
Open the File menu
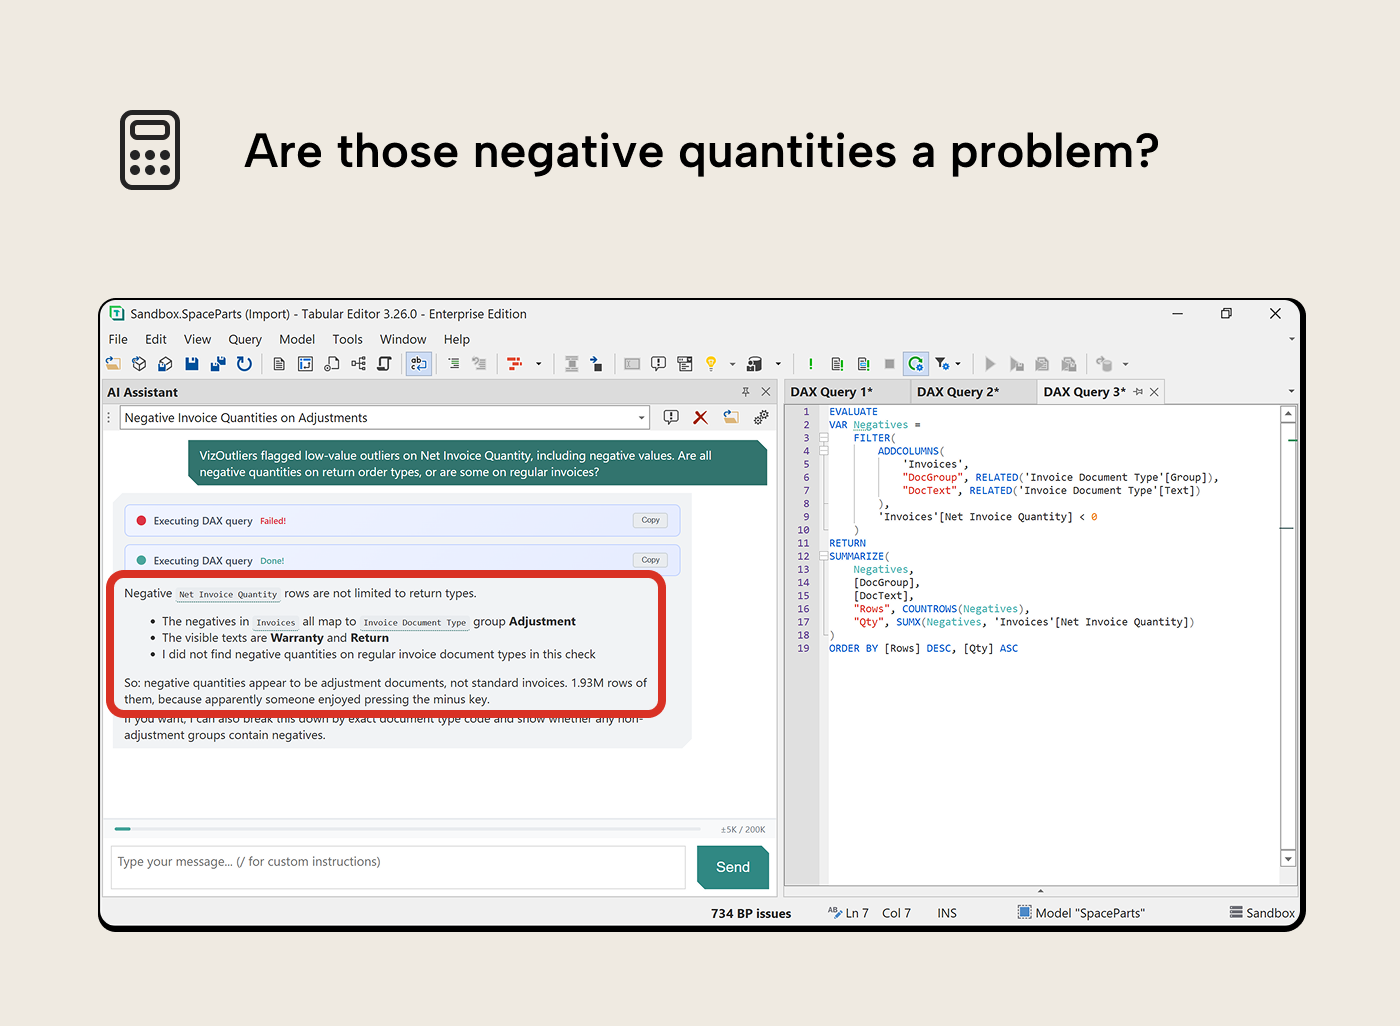point(118,340)
